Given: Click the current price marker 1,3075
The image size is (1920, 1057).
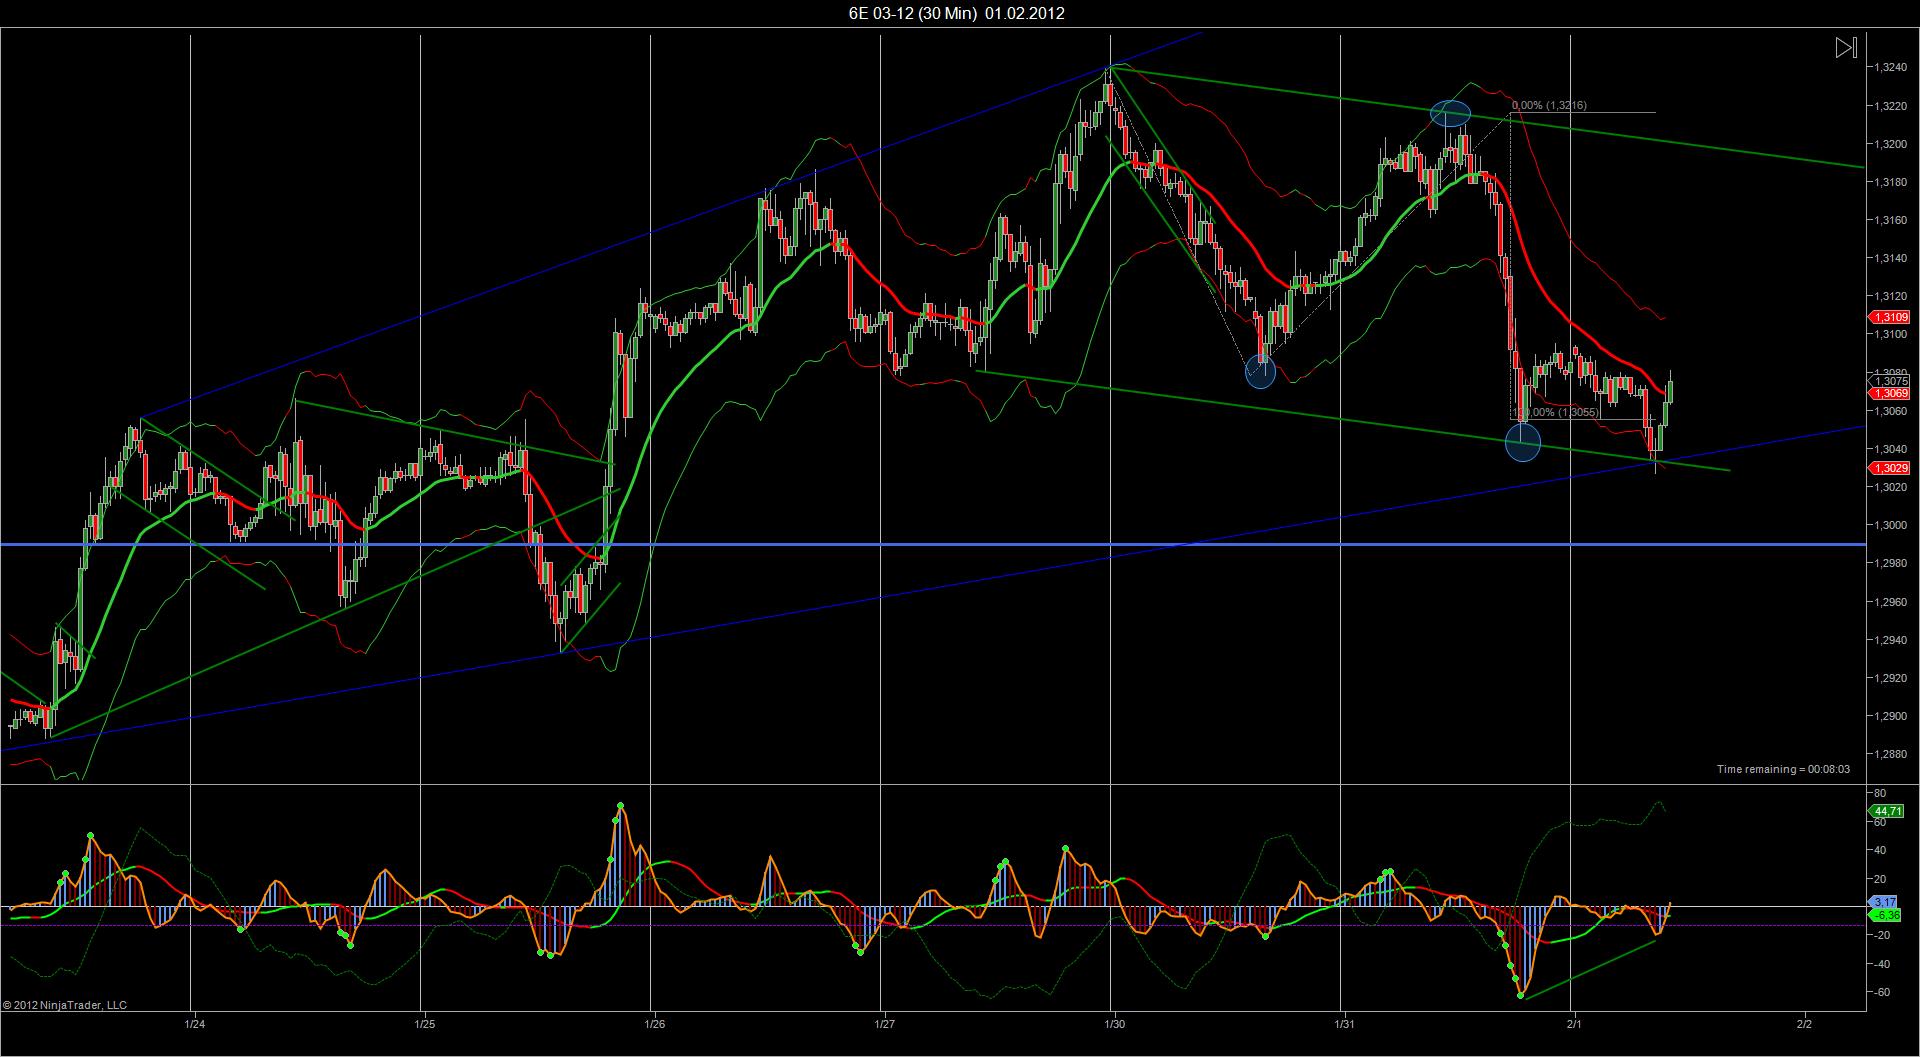Looking at the screenshot, I should (x=1890, y=381).
